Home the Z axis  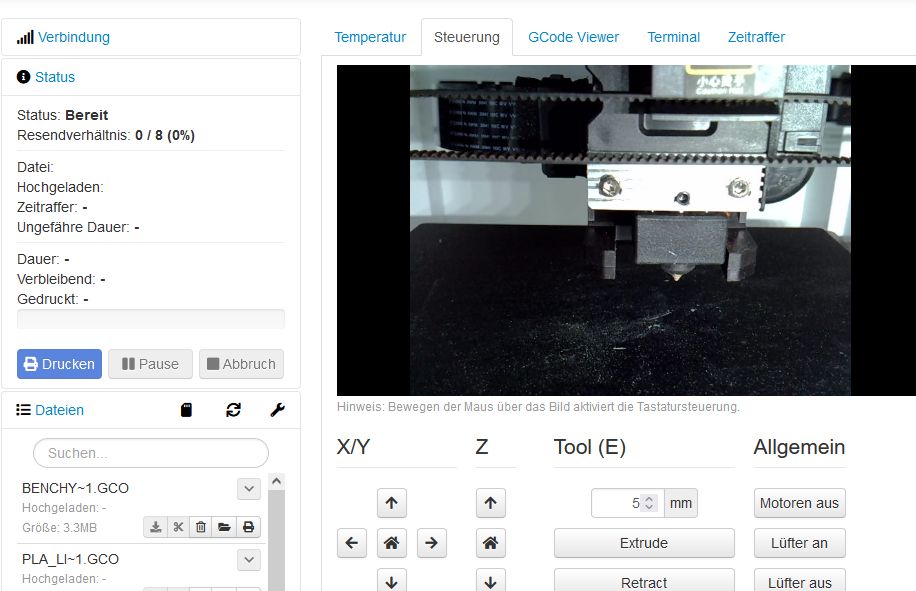click(490, 543)
